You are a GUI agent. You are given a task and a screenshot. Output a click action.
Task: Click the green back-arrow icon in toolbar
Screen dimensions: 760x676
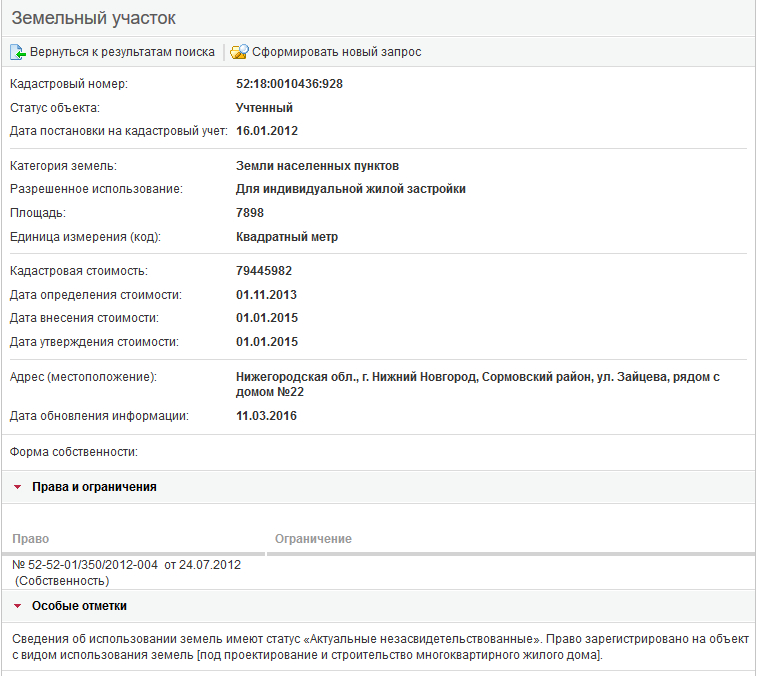click(x=18, y=52)
